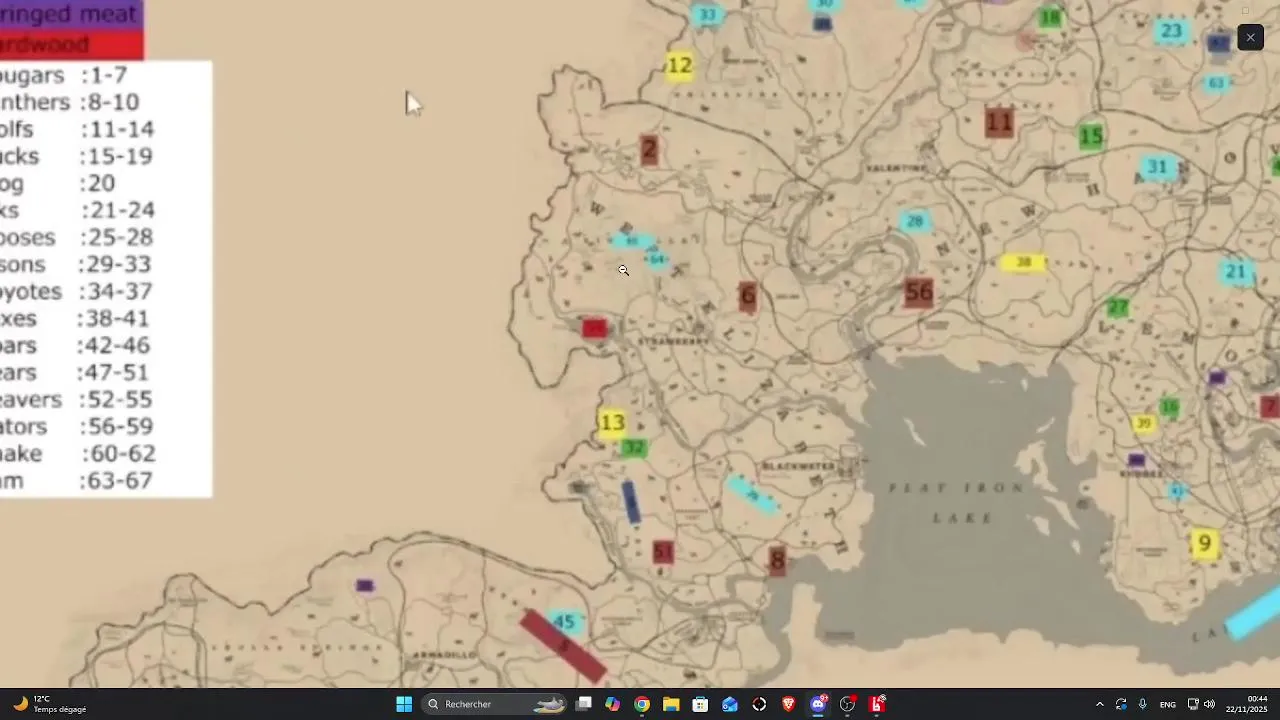1280x720 pixels.
Task: Open Brave browser from the taskbar
Action: click(x=789, y=704)
